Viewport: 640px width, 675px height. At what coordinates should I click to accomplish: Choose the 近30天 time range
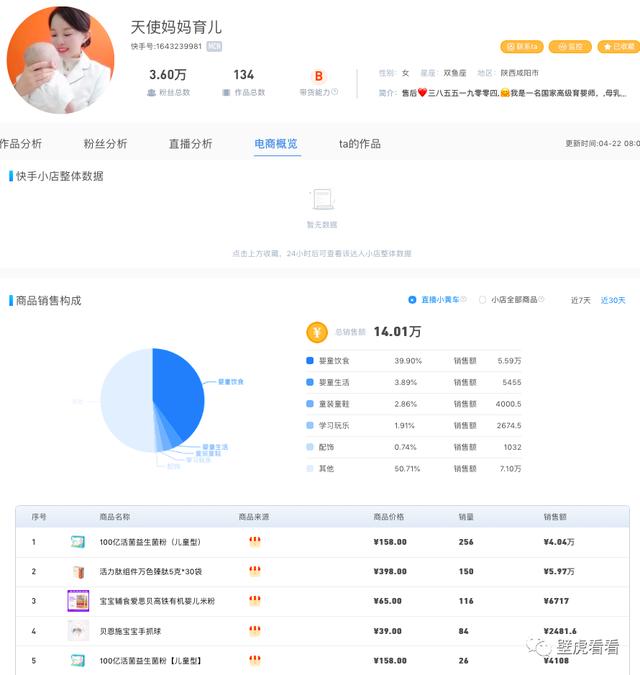pos(613,300)
